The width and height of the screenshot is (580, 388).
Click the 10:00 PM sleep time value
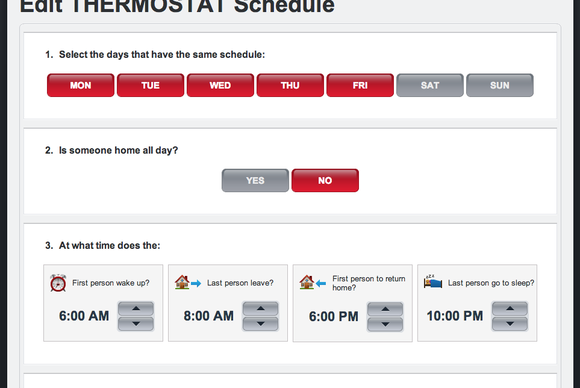tap(455, 316)
